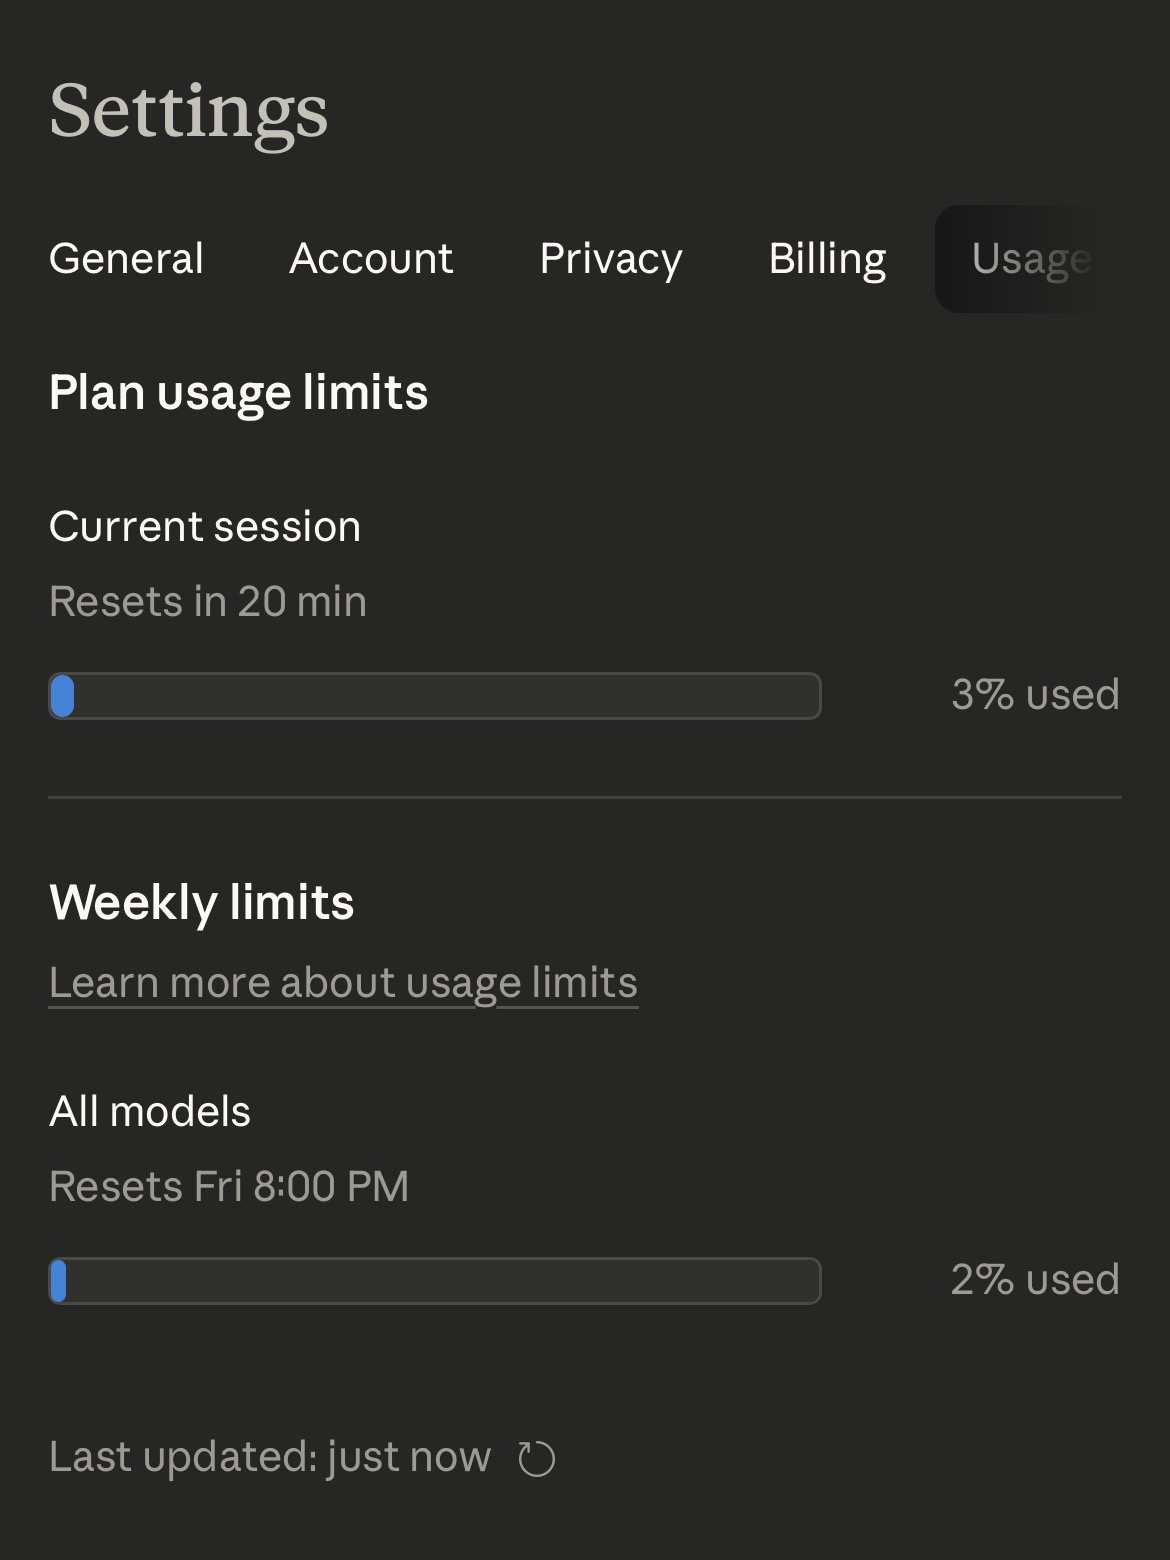Click the 2% used indicator
1170x1560 pixels.
tap(1035, 1280)
